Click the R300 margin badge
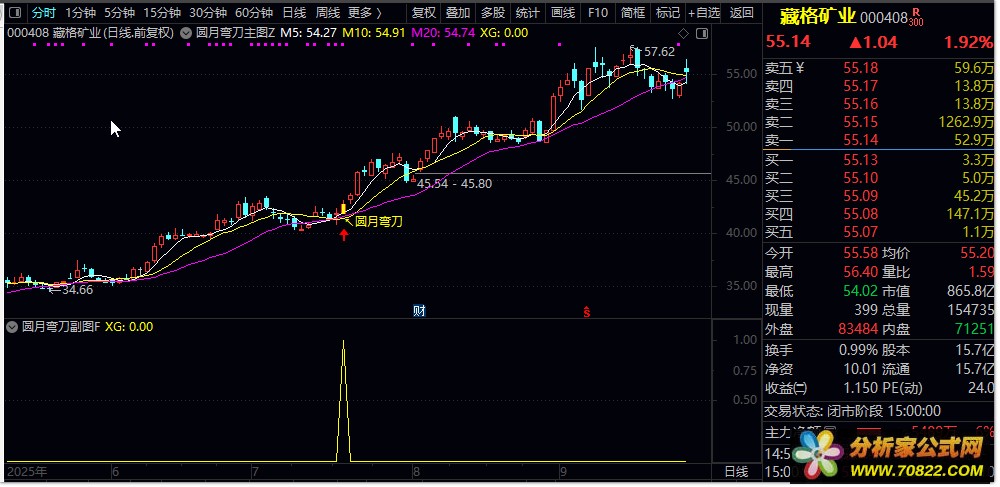1000x487 pixels. point(917,17)
